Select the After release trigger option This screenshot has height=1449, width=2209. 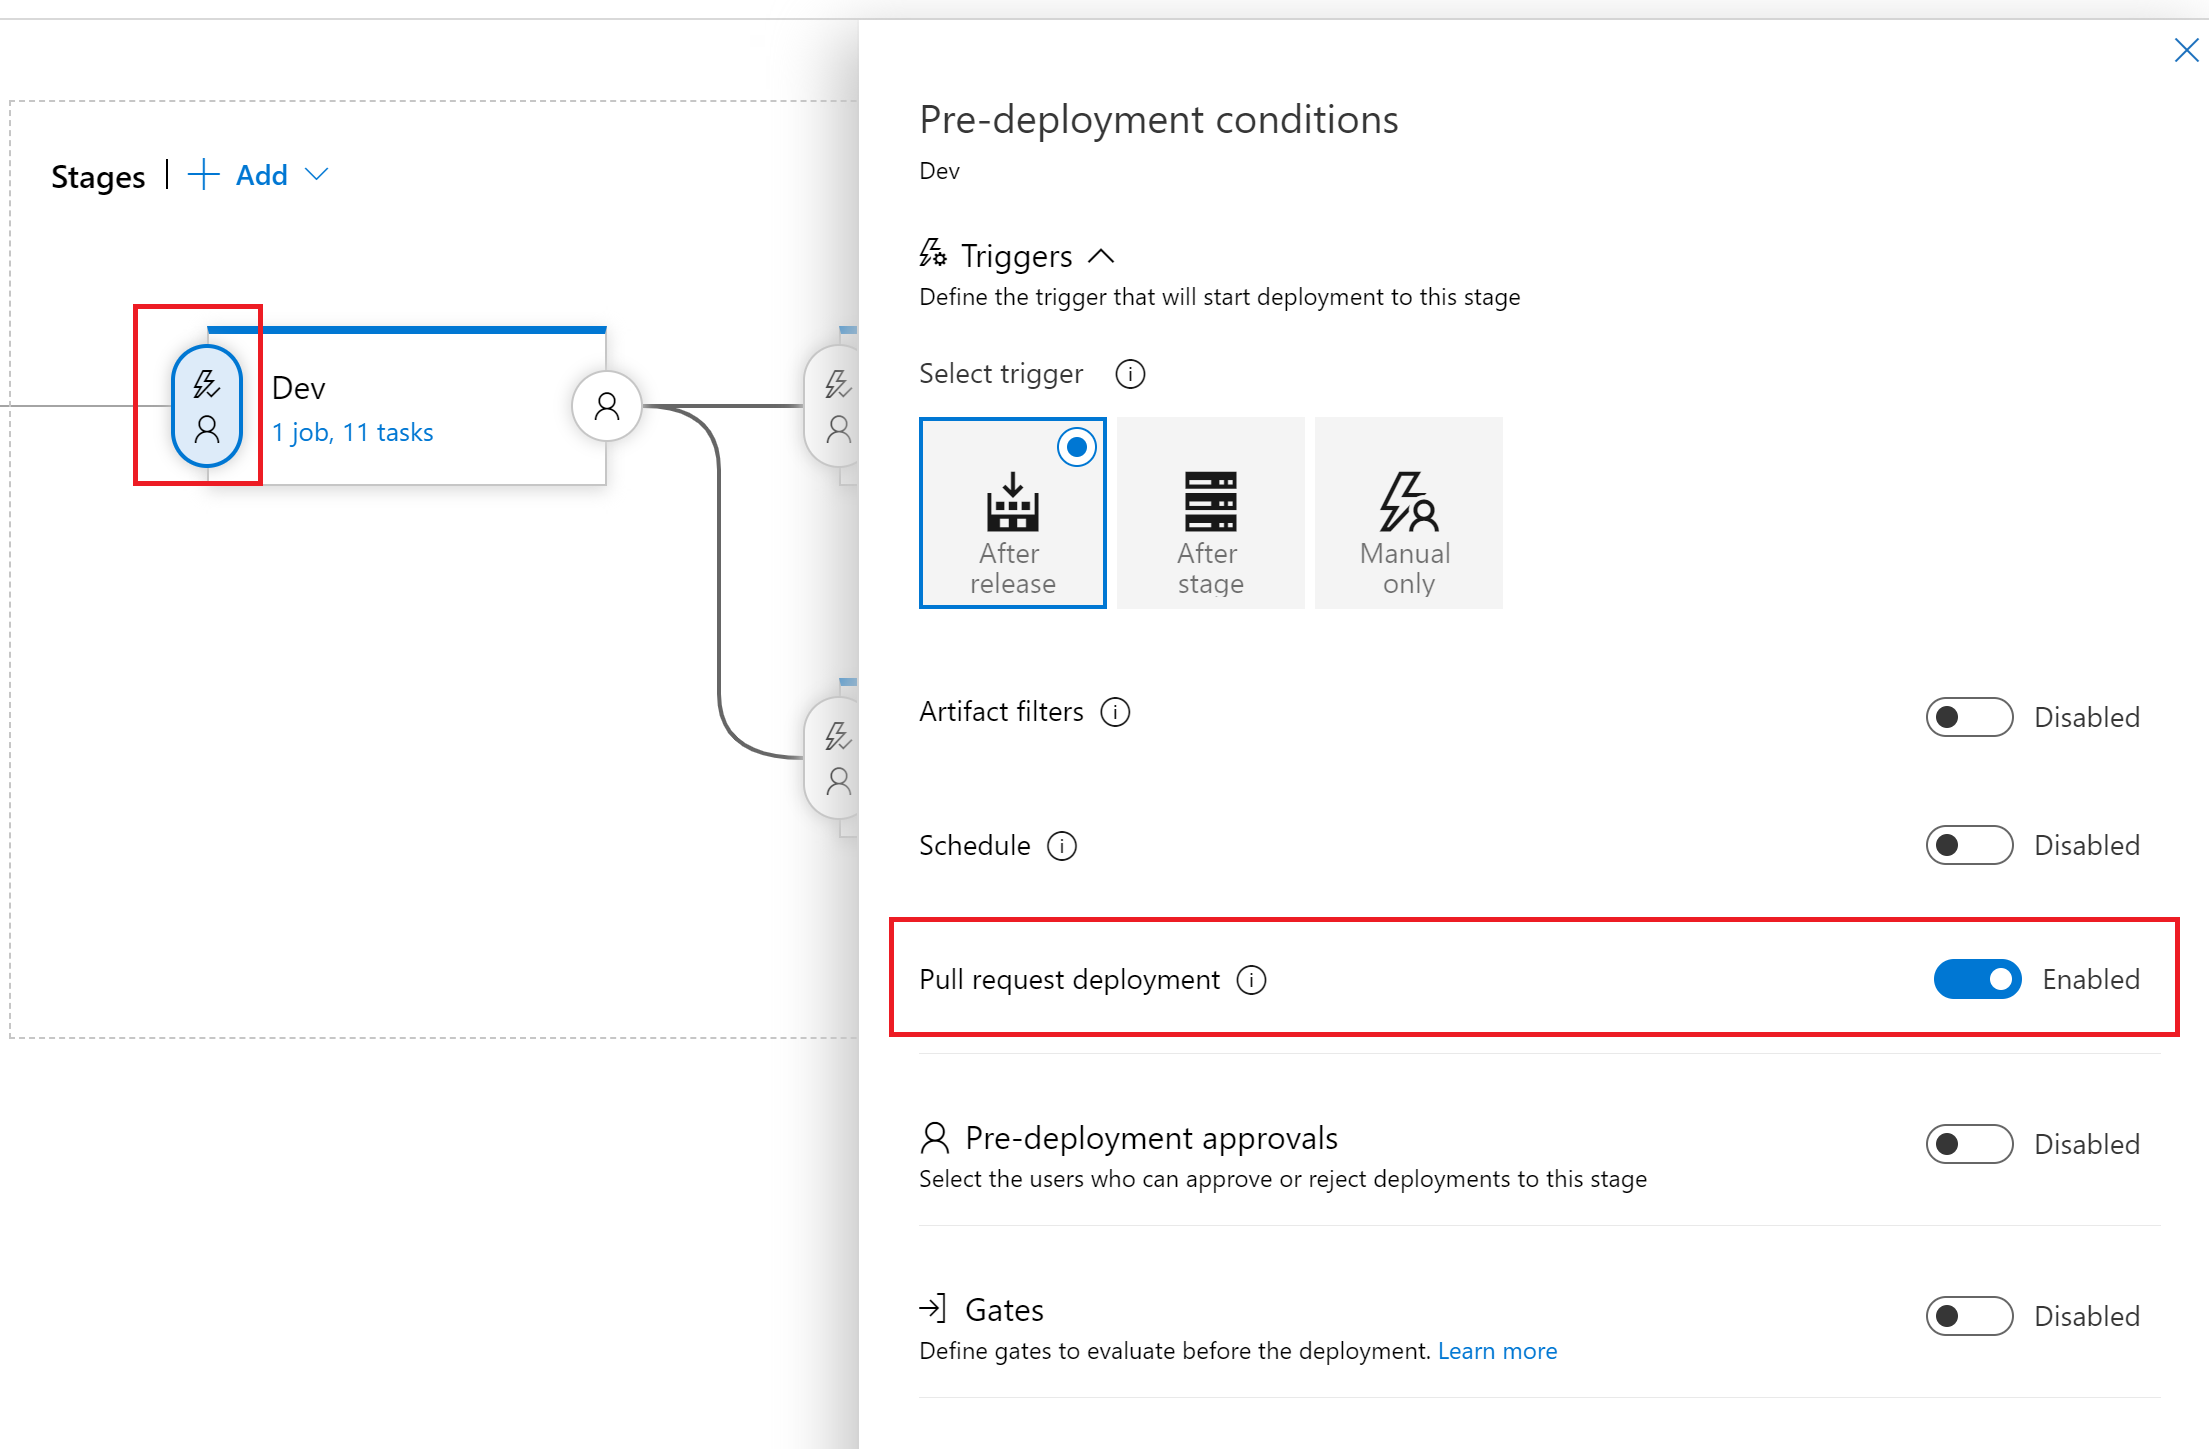(x=1012, y=513)
